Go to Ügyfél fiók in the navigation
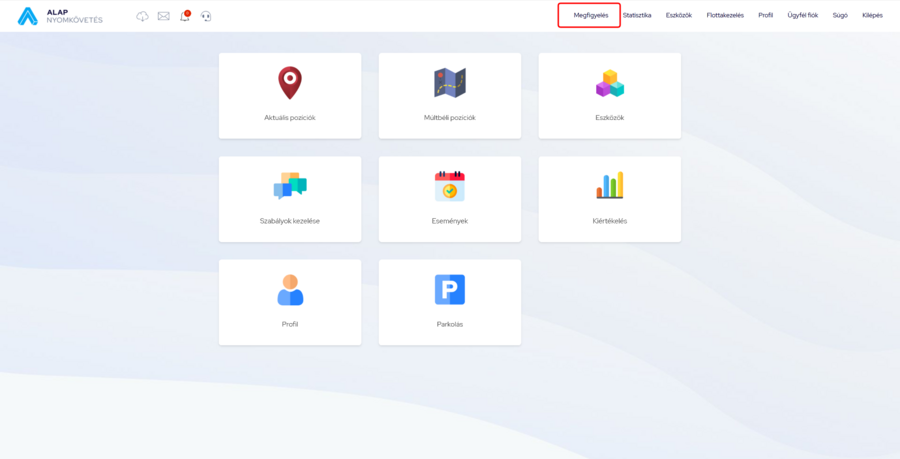The width and height of the screenshot is (900, 459). (x=802, y=15)
